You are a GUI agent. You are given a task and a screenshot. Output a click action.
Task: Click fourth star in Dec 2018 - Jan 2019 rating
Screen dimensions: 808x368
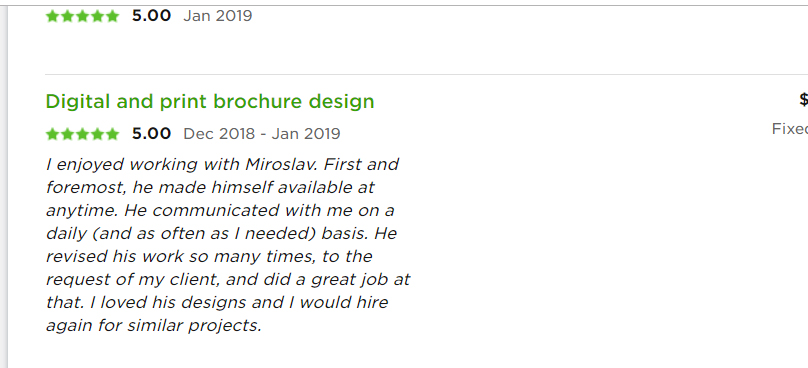pos(97,135)
